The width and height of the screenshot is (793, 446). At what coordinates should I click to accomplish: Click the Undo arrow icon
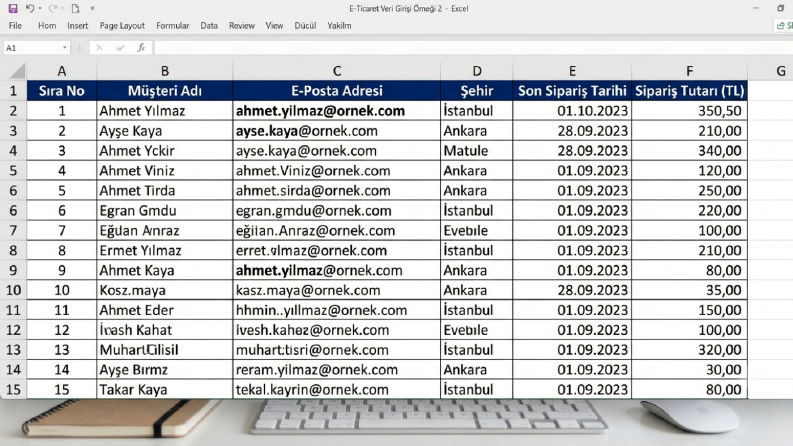pos(30,9)
